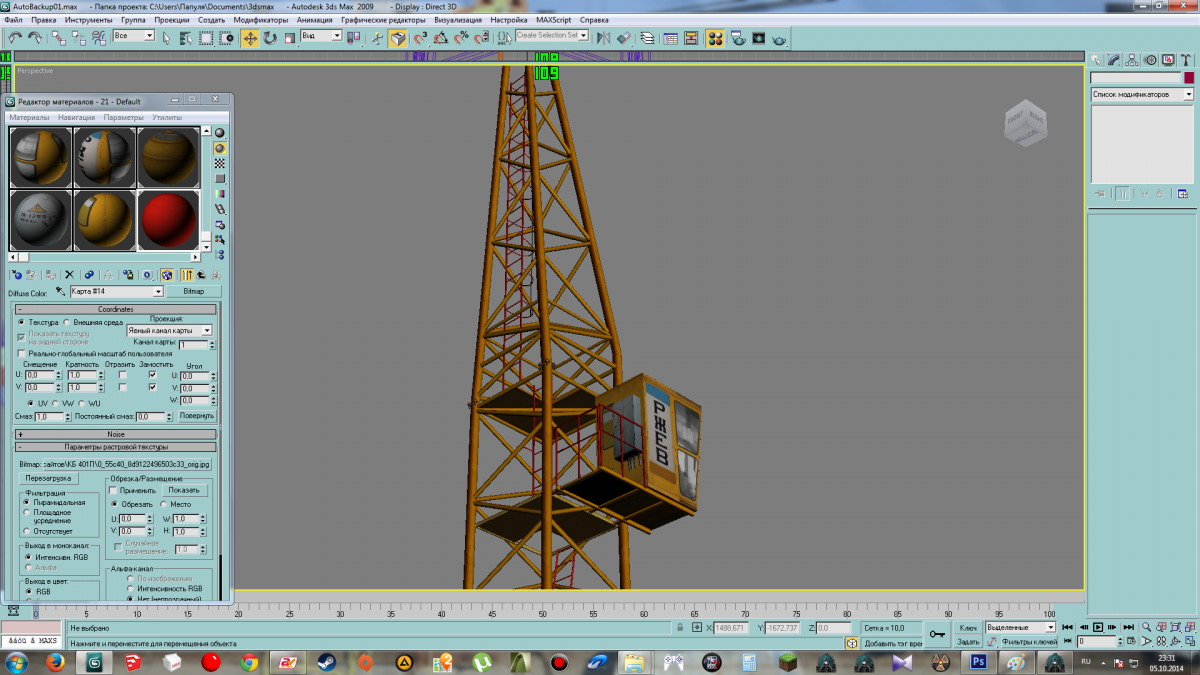Click the Перезагрузка button

coord(49,478)
